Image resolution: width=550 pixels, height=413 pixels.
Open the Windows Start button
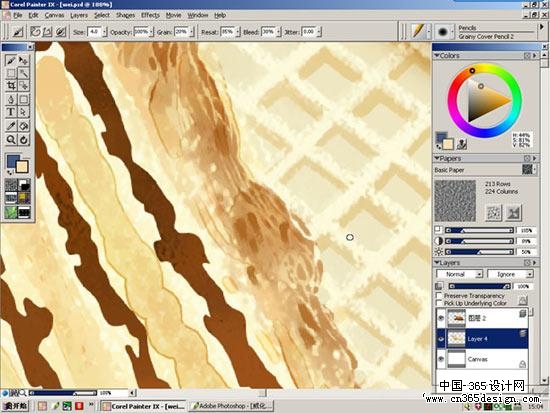click(15, 406)
